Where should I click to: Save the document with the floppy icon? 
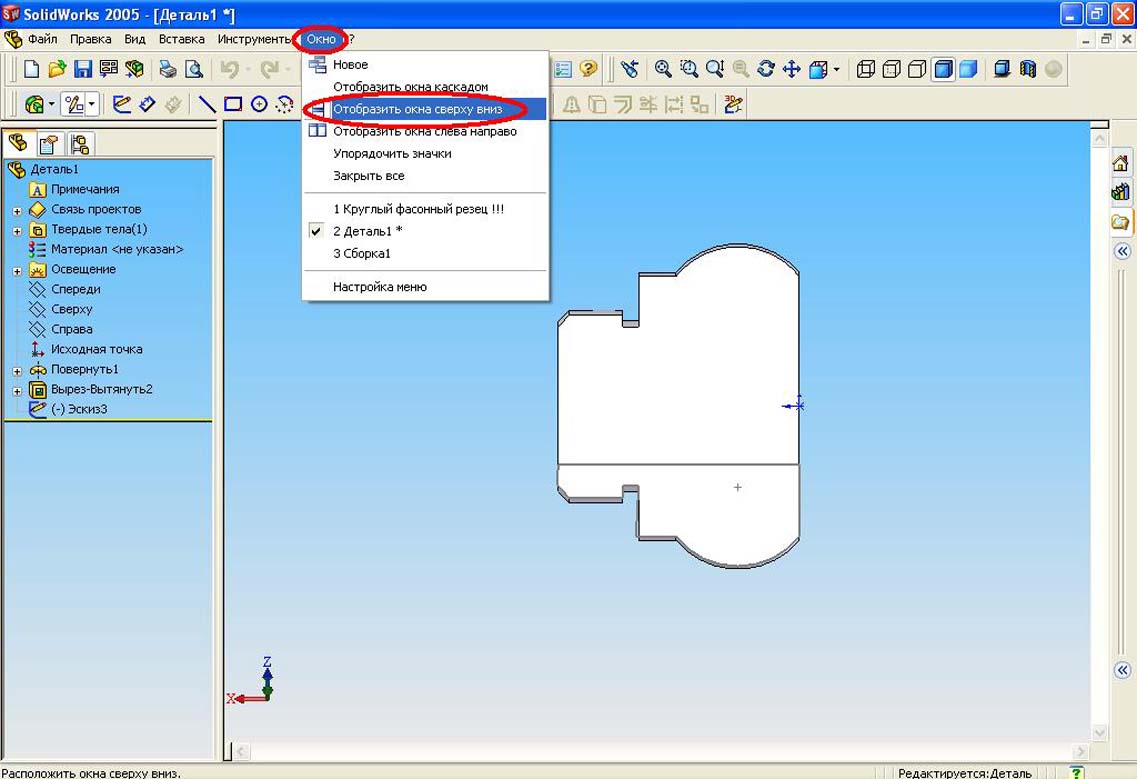(x=83, y=69)
